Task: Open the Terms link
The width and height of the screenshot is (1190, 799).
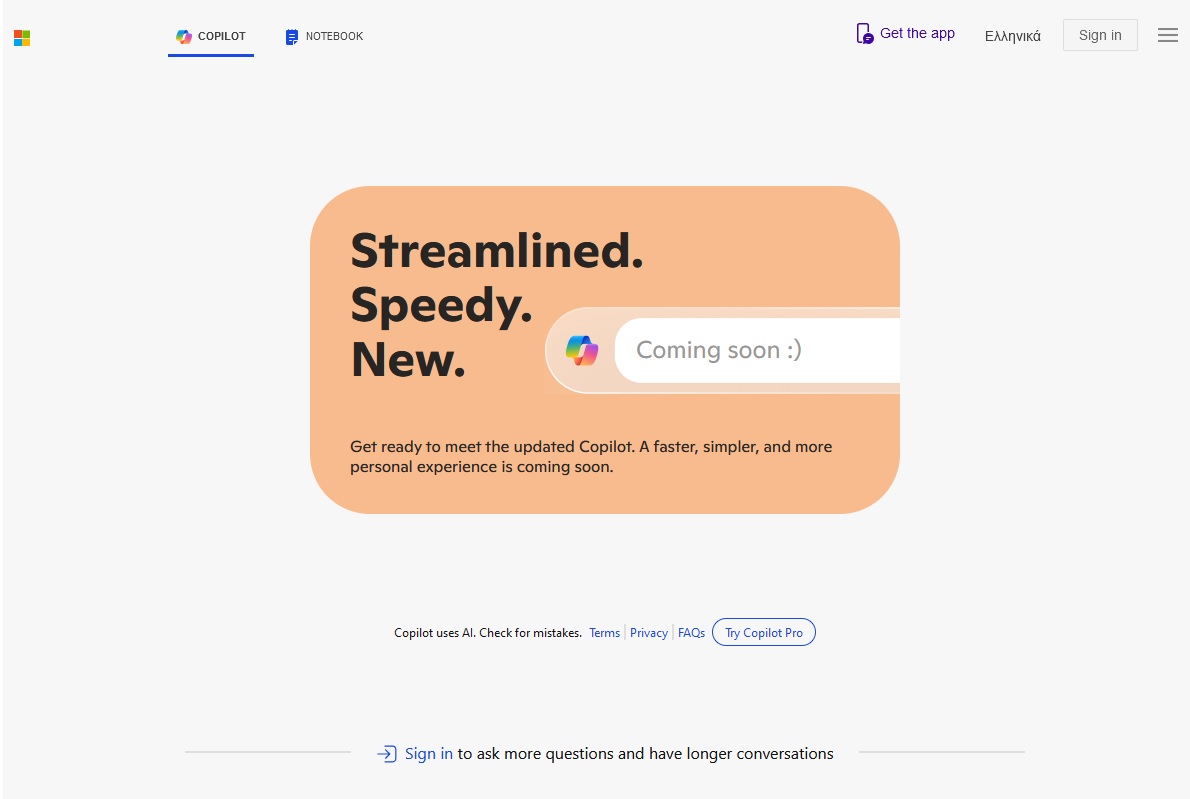Action: (604, 633)
